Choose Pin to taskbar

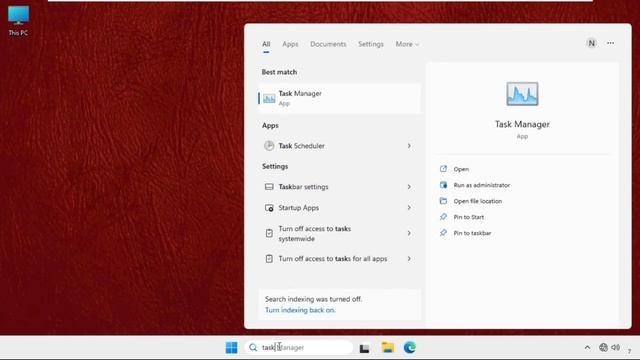coord(472,233)
